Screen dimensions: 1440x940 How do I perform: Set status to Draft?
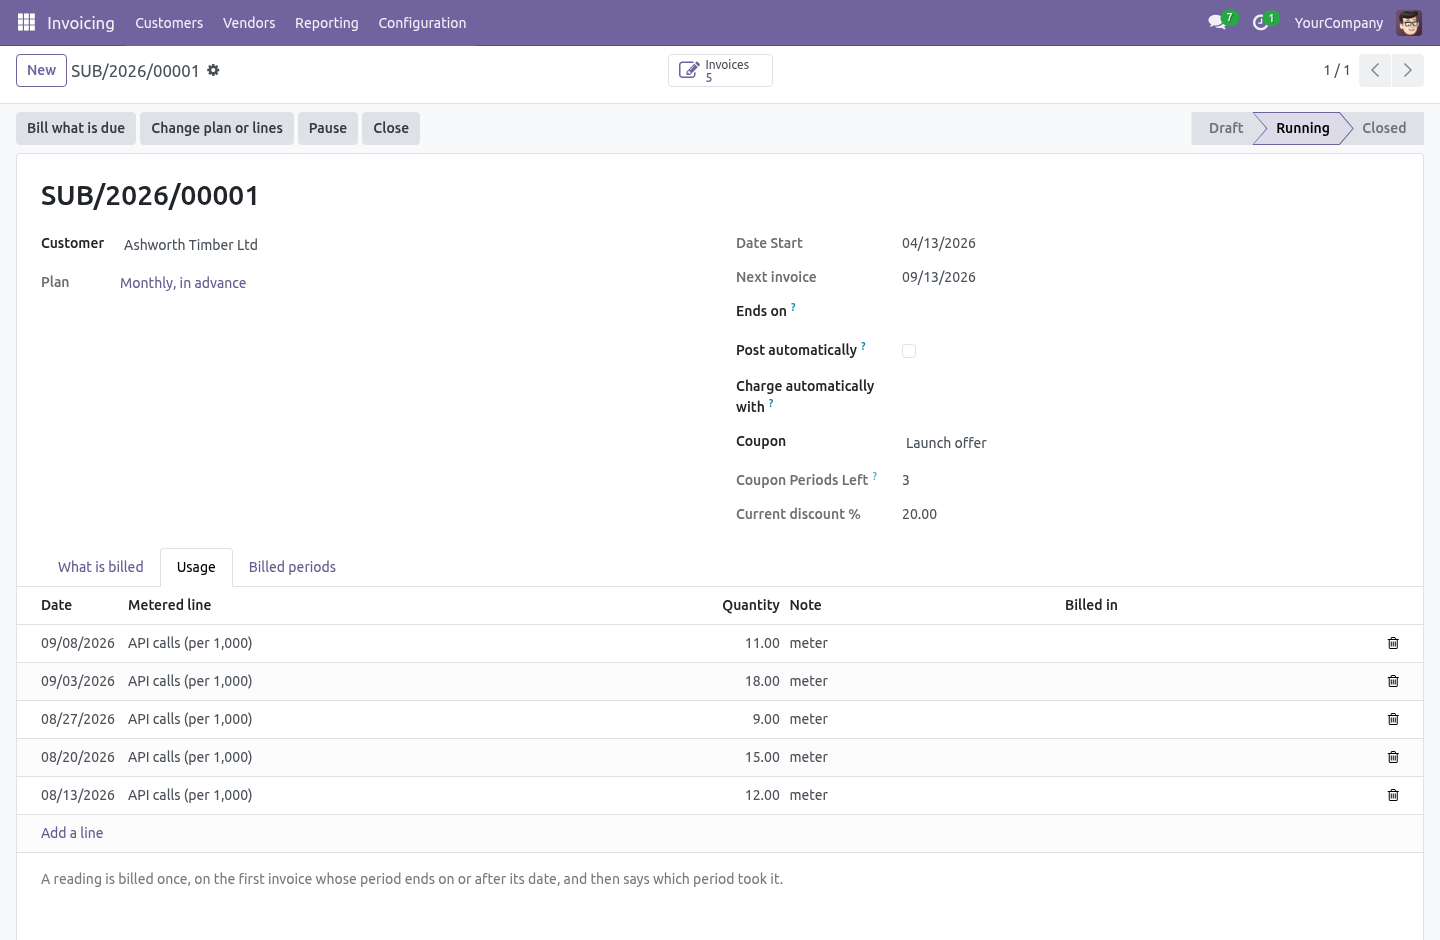point(1225,128)
